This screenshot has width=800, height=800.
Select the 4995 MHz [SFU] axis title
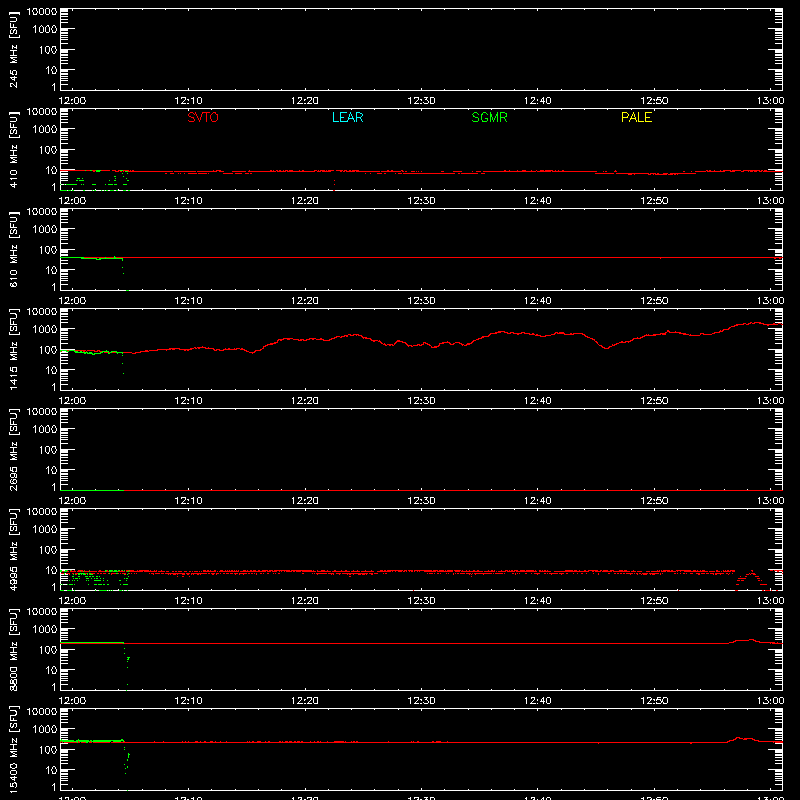tap(13, 549)
